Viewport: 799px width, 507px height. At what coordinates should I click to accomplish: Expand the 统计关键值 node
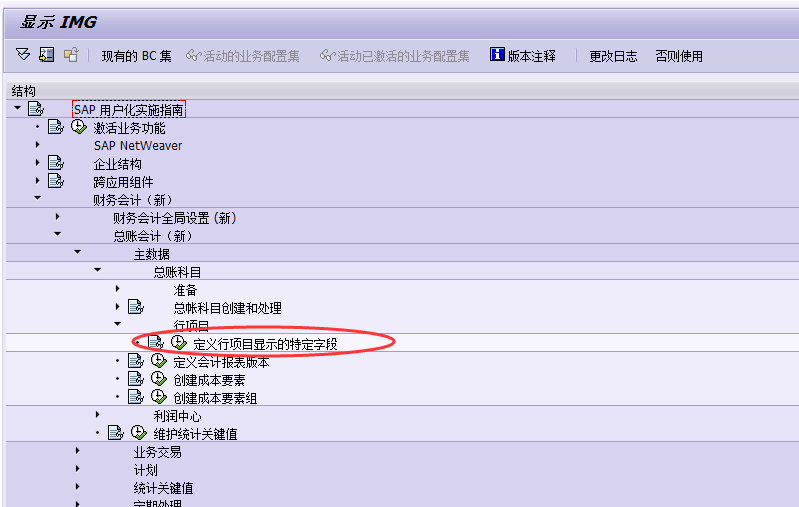77,487
